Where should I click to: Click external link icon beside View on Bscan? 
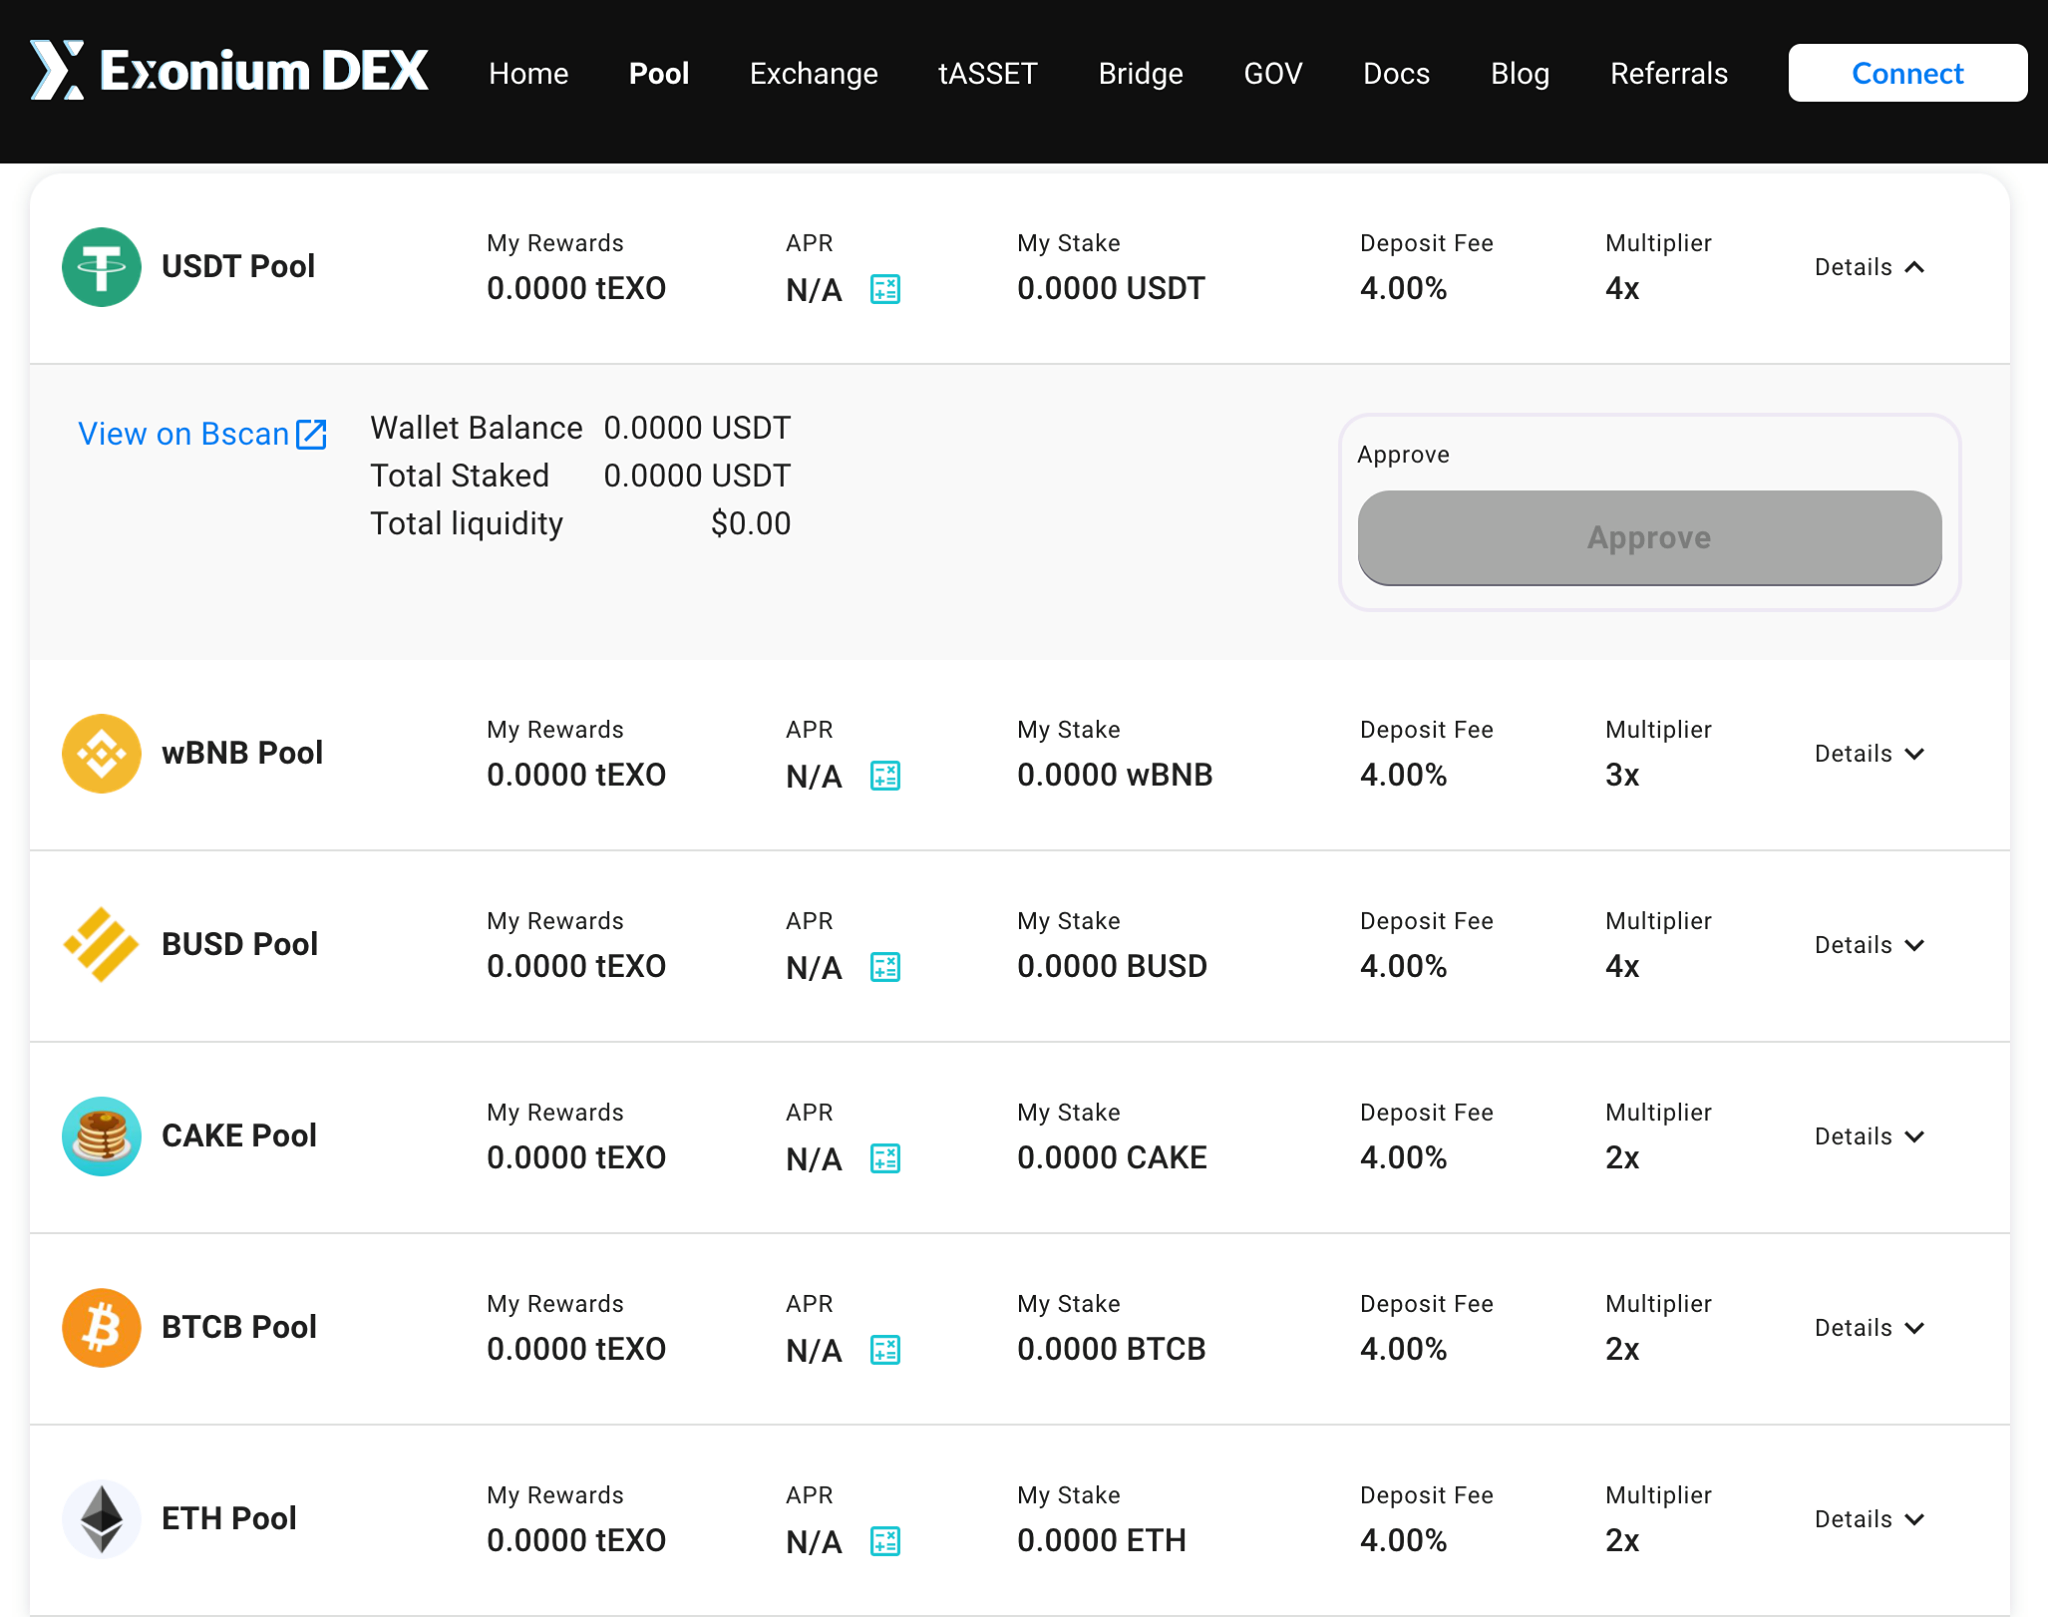click(x=312, y=434)
